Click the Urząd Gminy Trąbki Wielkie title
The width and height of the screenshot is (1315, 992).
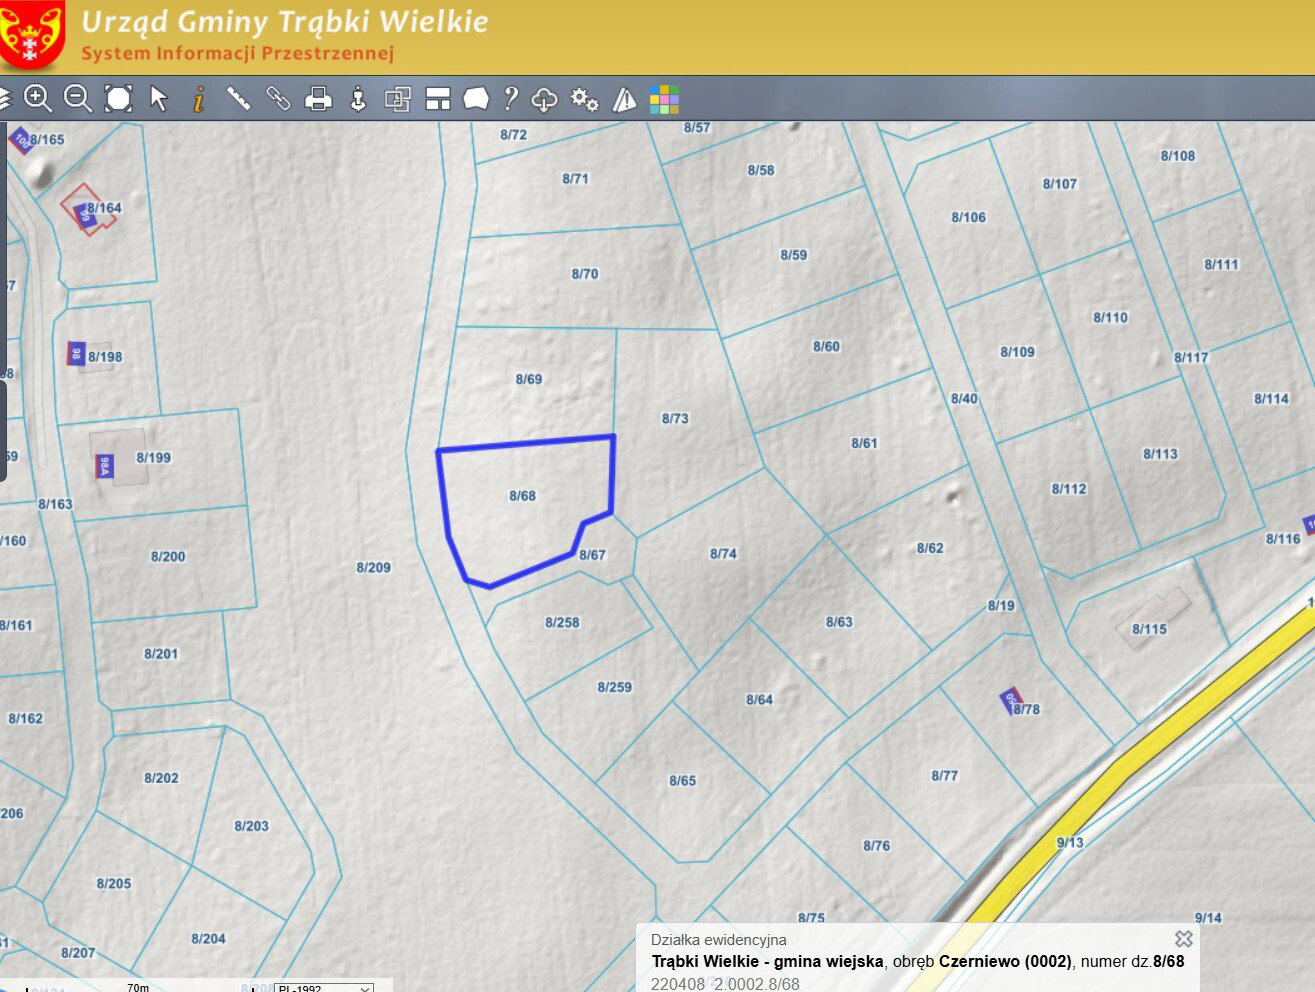285,22
